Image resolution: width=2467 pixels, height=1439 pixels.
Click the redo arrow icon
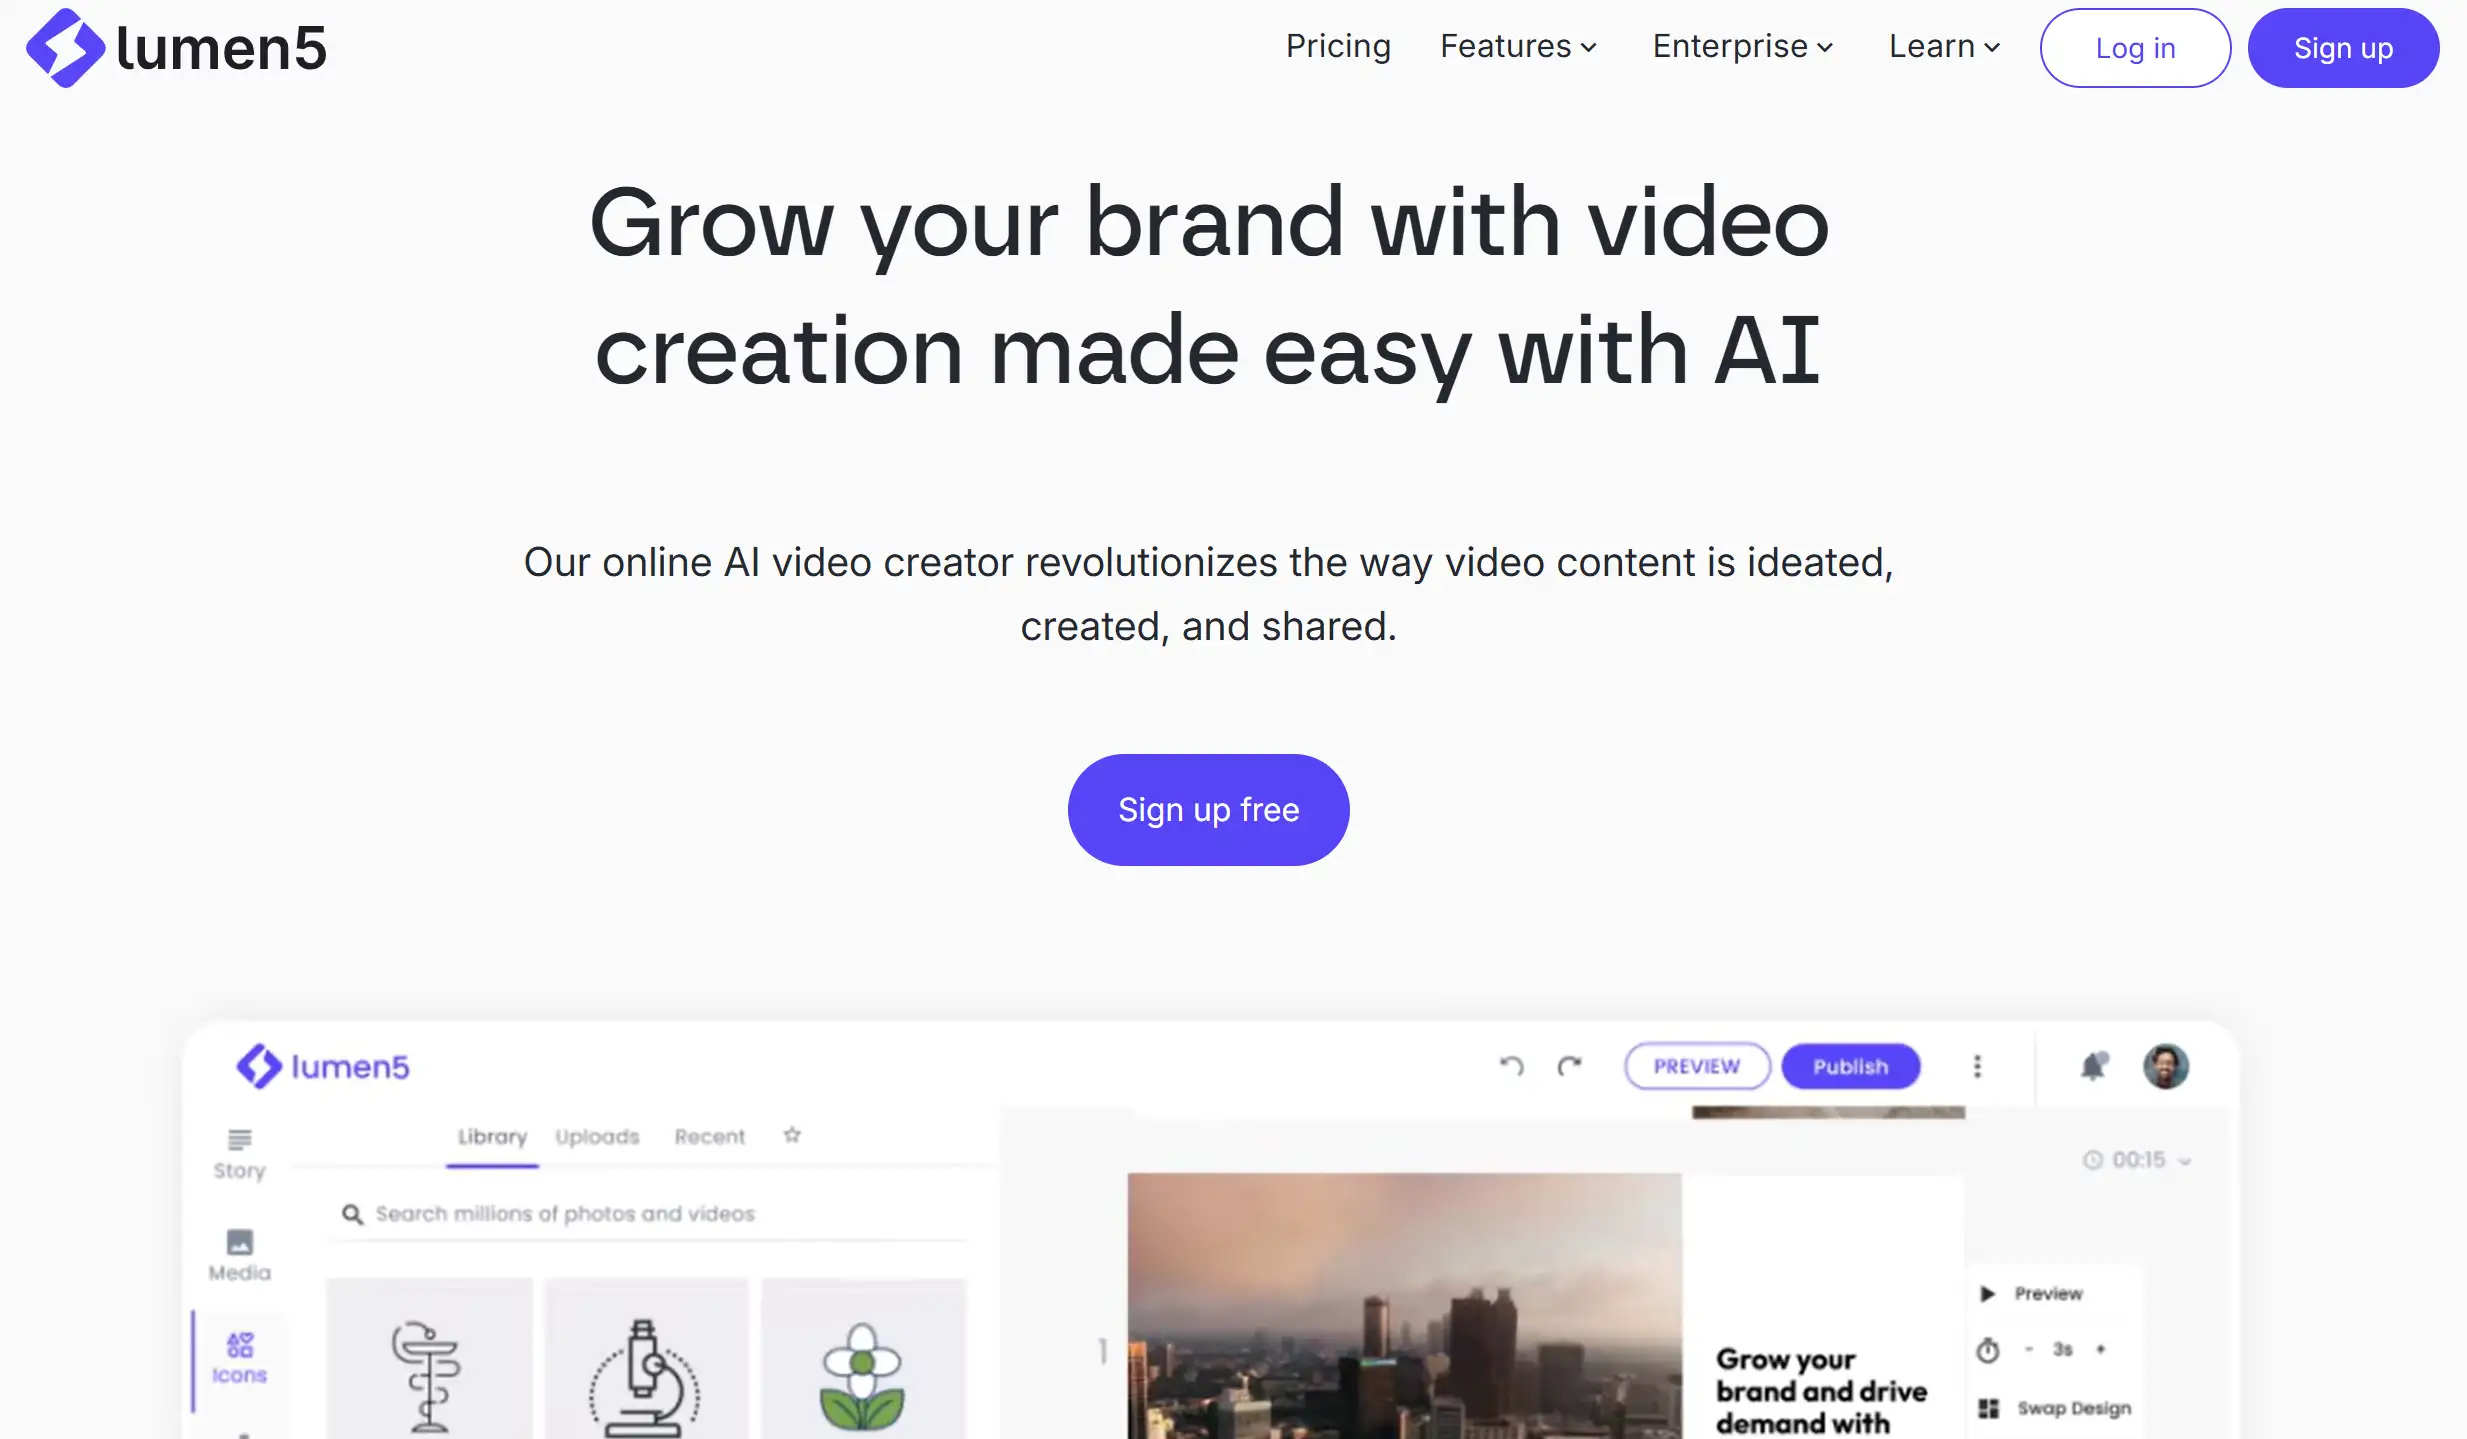[1569, 1064]
